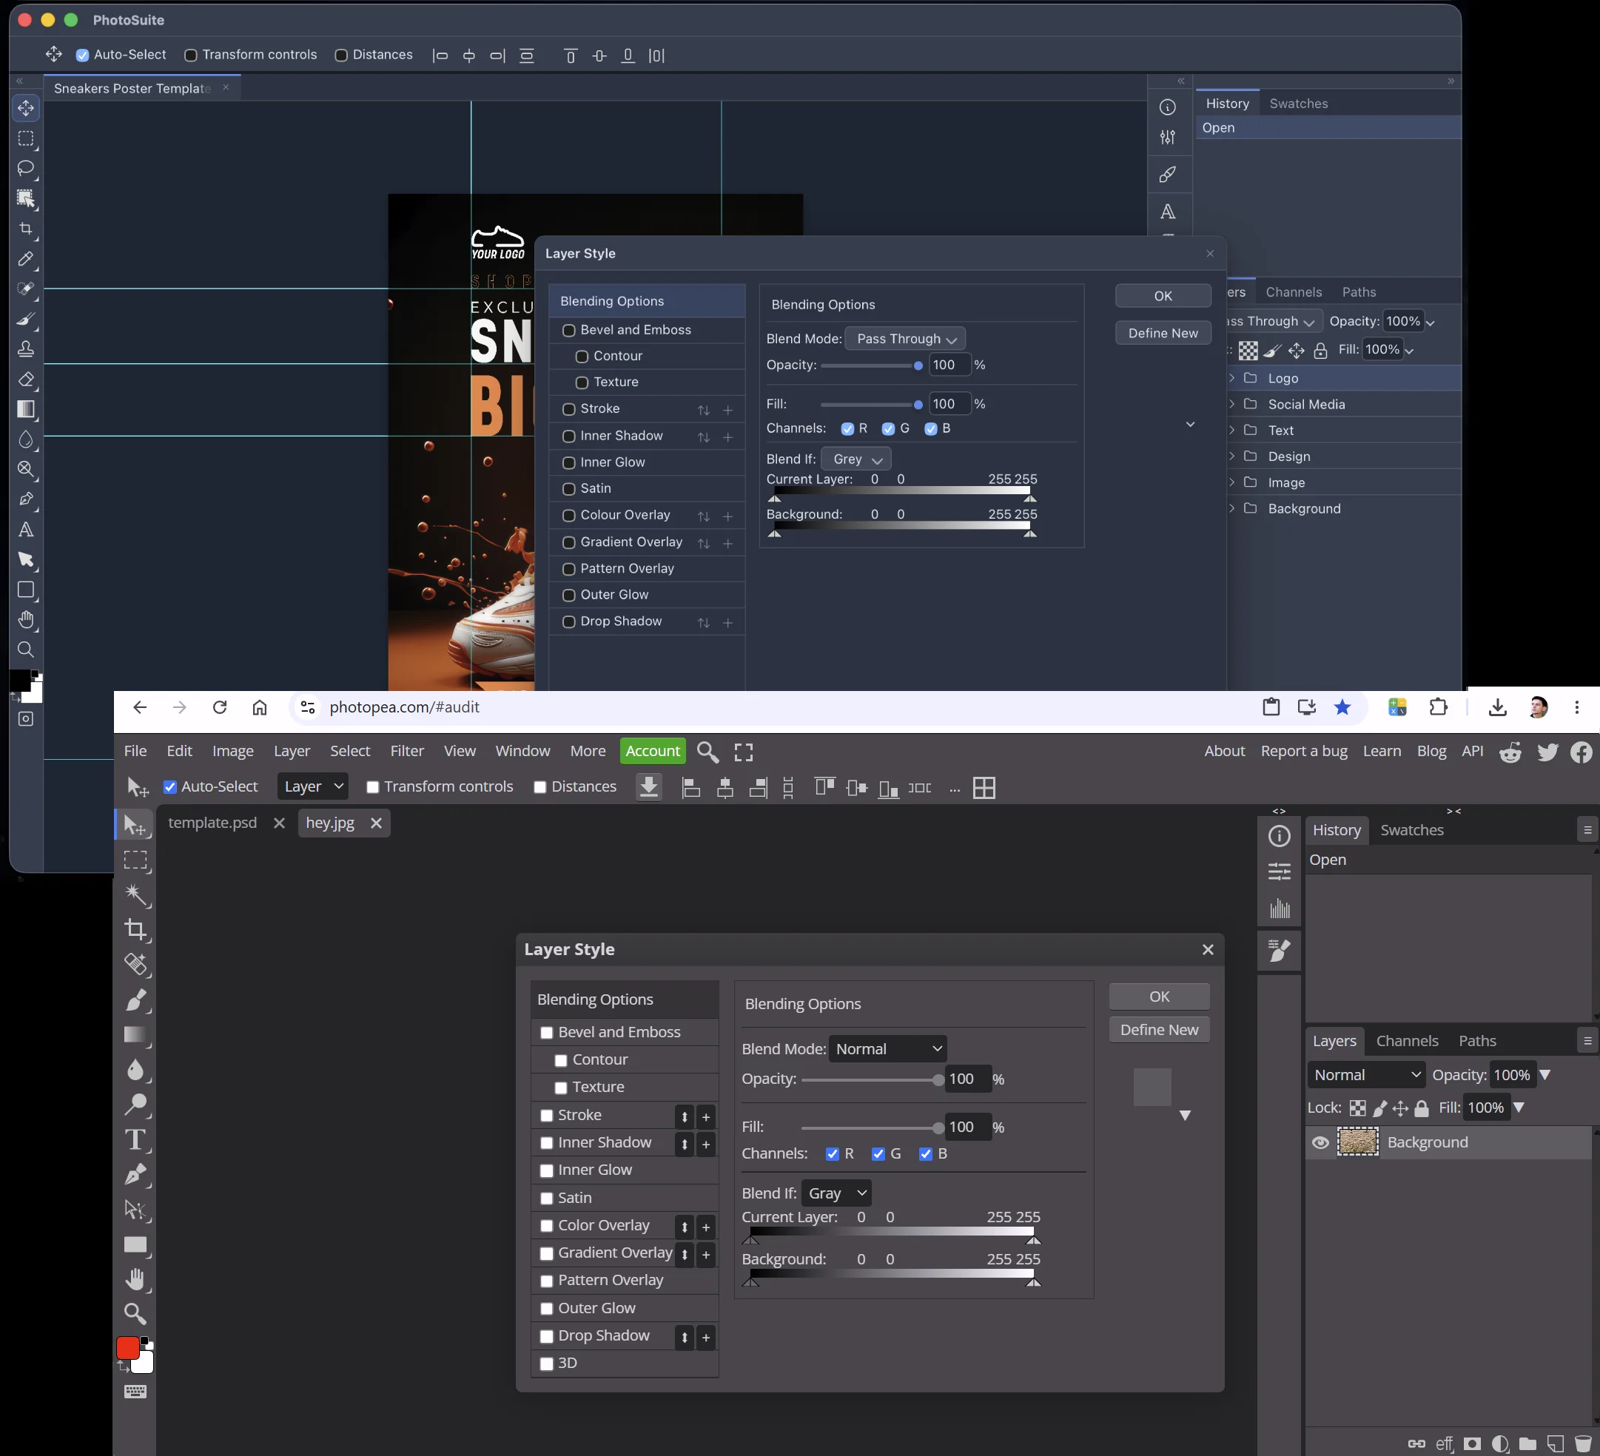The image size is (1600, 1456).
Task: Select Photopea's Zoom tool
Action: click(136, 1314)
